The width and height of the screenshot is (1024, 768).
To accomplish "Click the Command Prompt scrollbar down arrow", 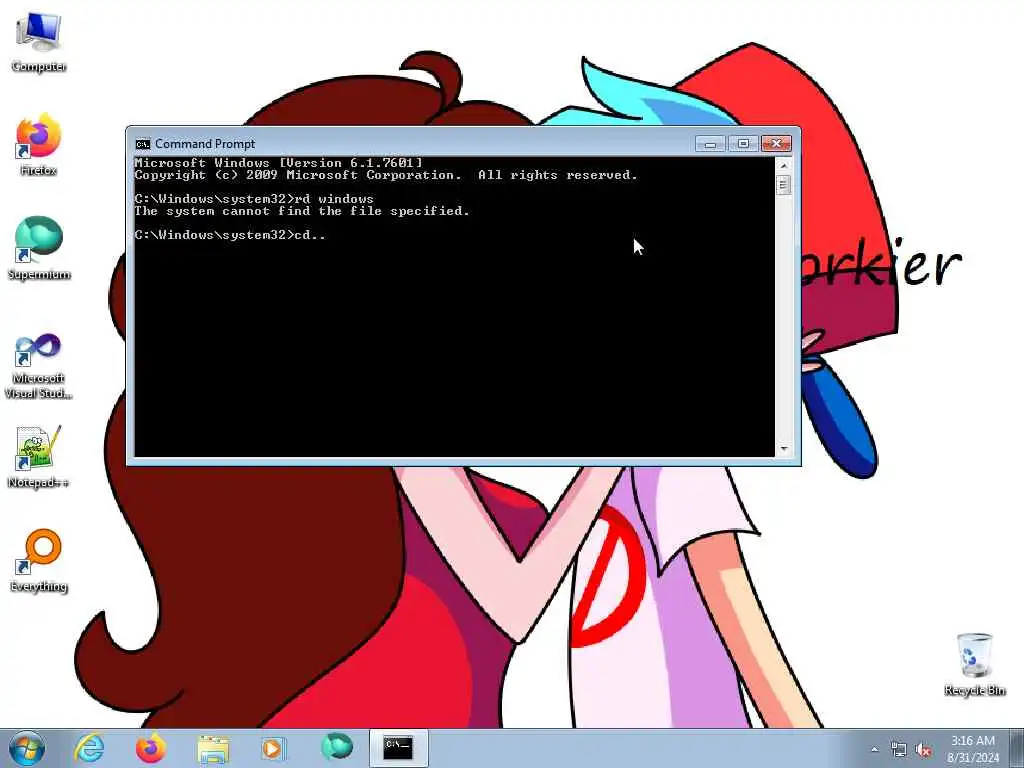I will [x=784, y=449].
